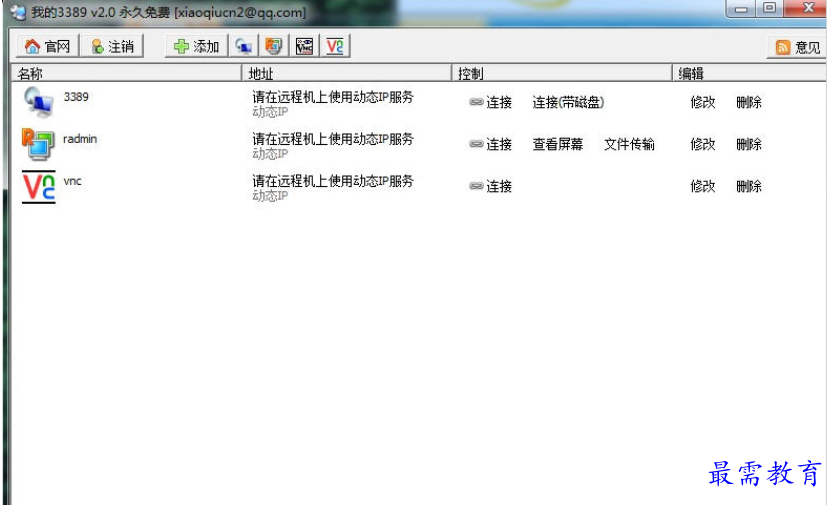Click 动态IP label in the 3389 row
Screen dimensions: 830x505
tap(270, 112)
